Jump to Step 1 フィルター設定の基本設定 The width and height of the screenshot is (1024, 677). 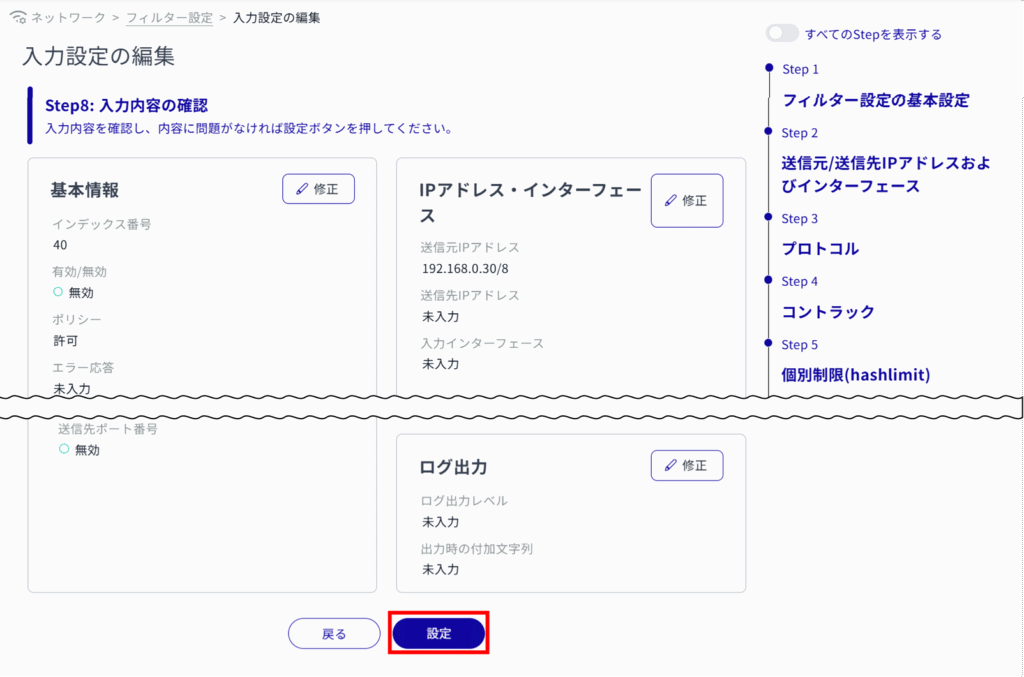[x=874, y=101]
